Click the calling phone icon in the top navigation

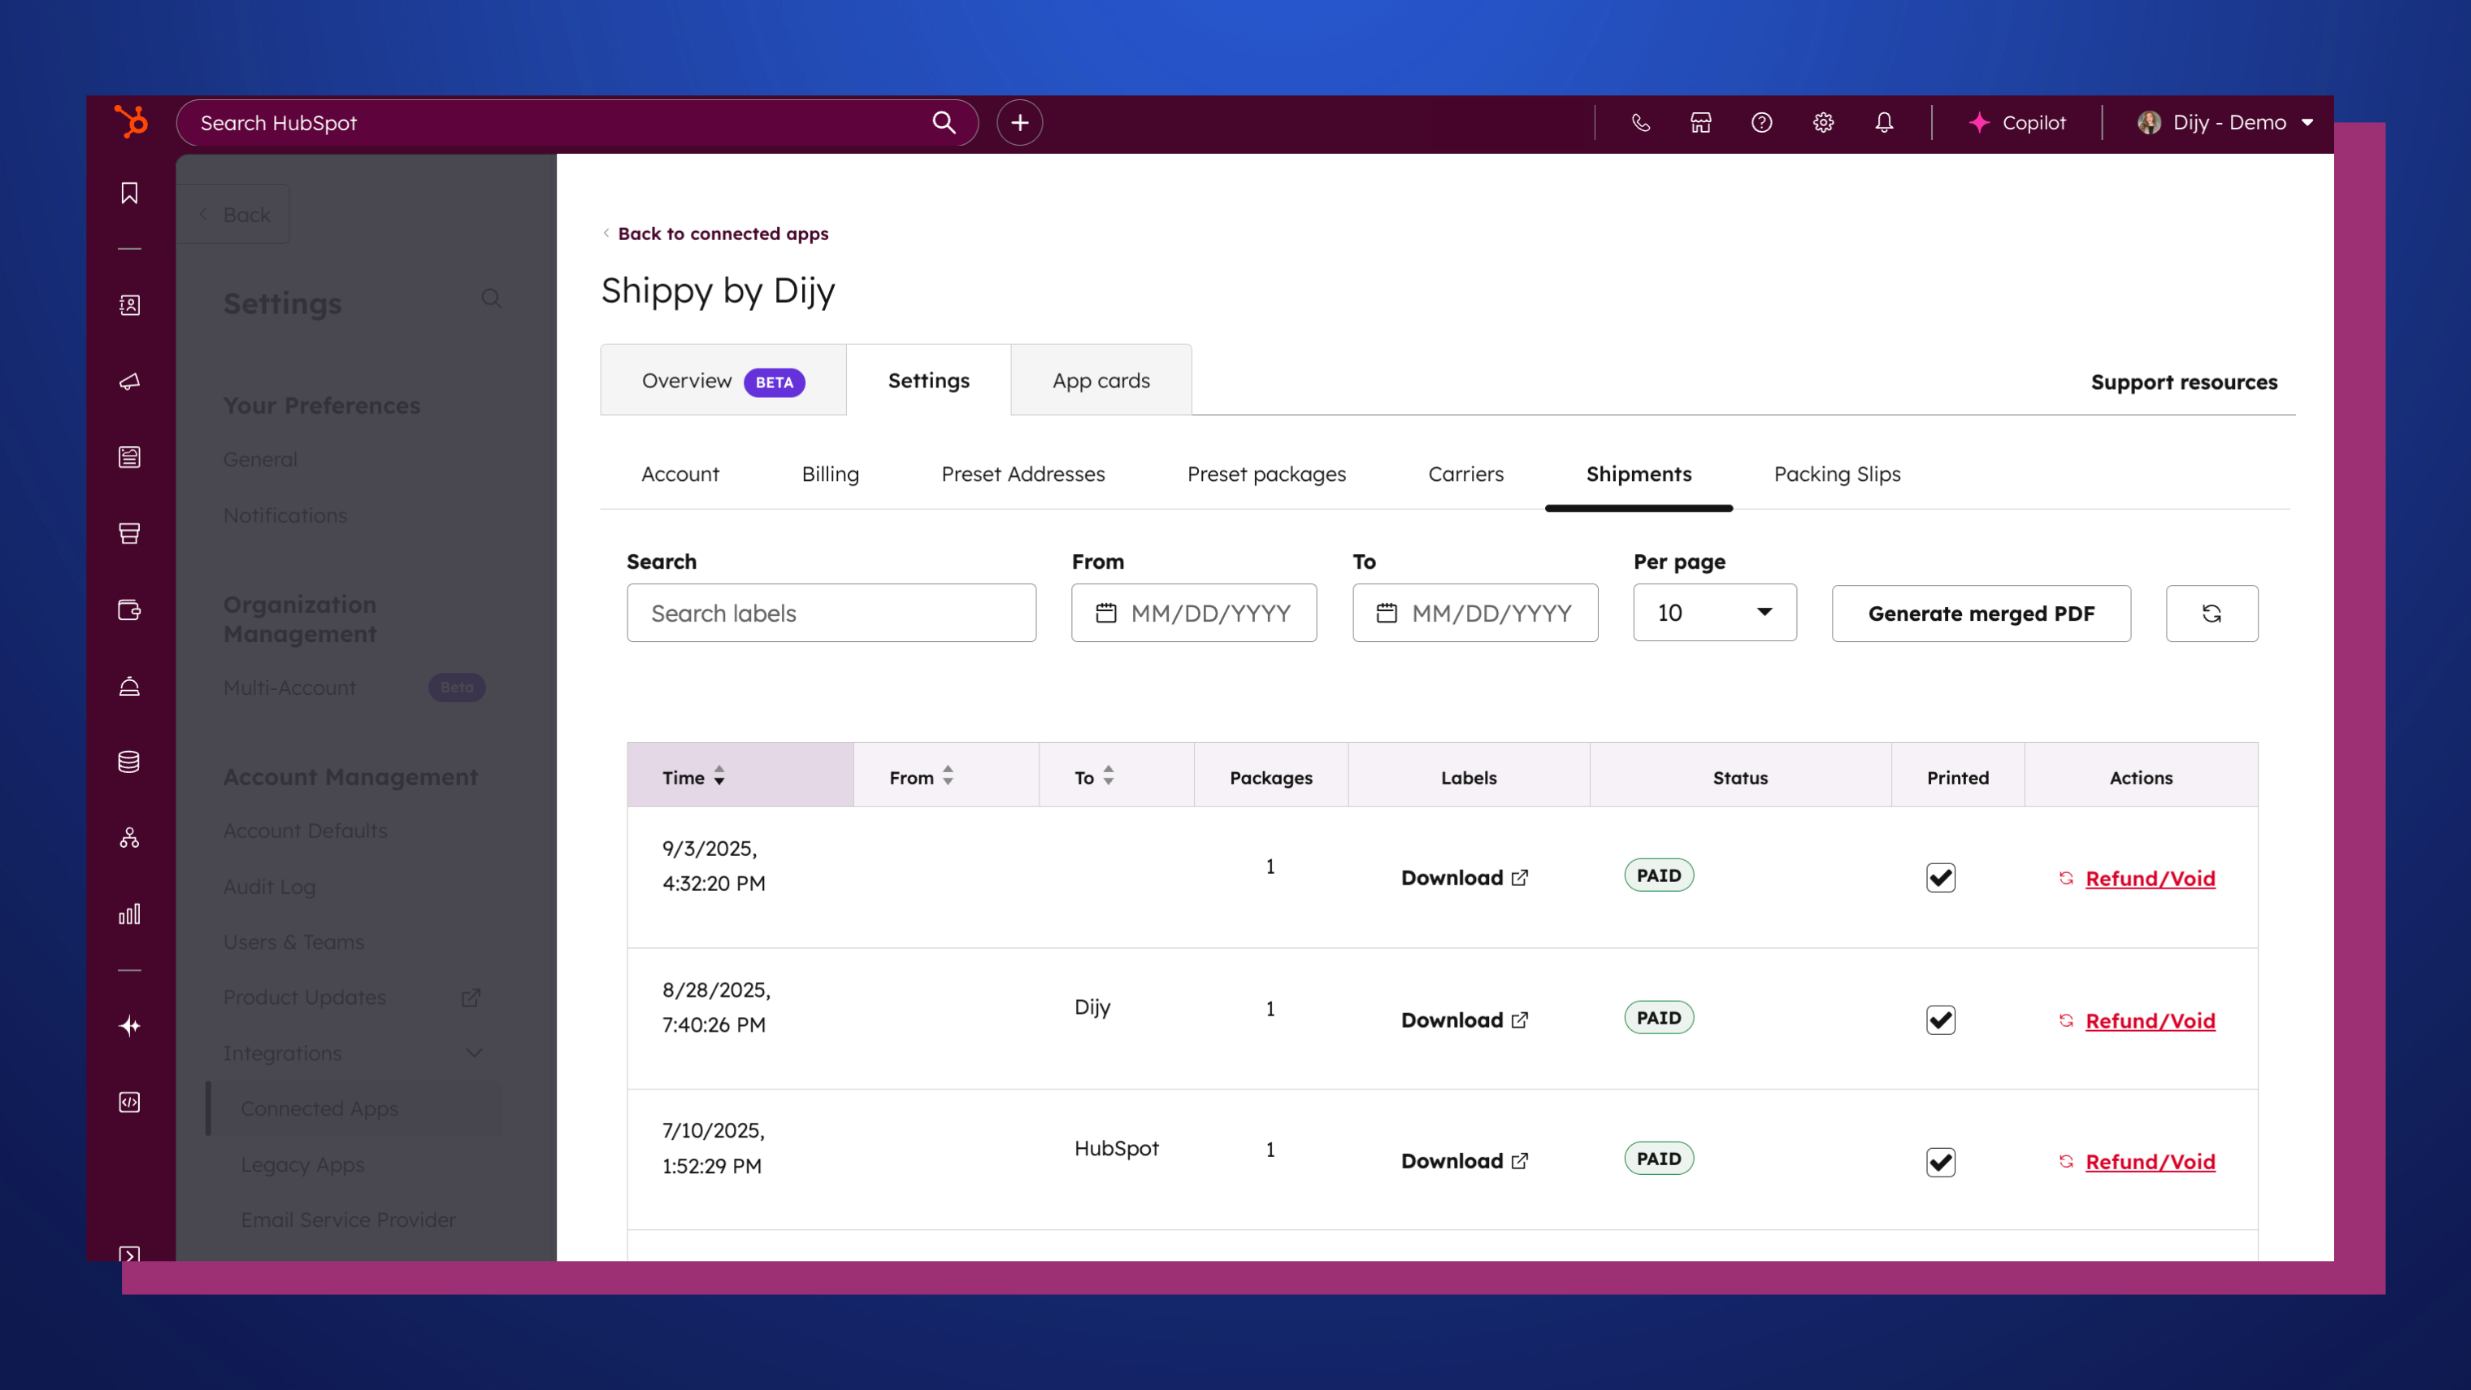click(1639, 122)
